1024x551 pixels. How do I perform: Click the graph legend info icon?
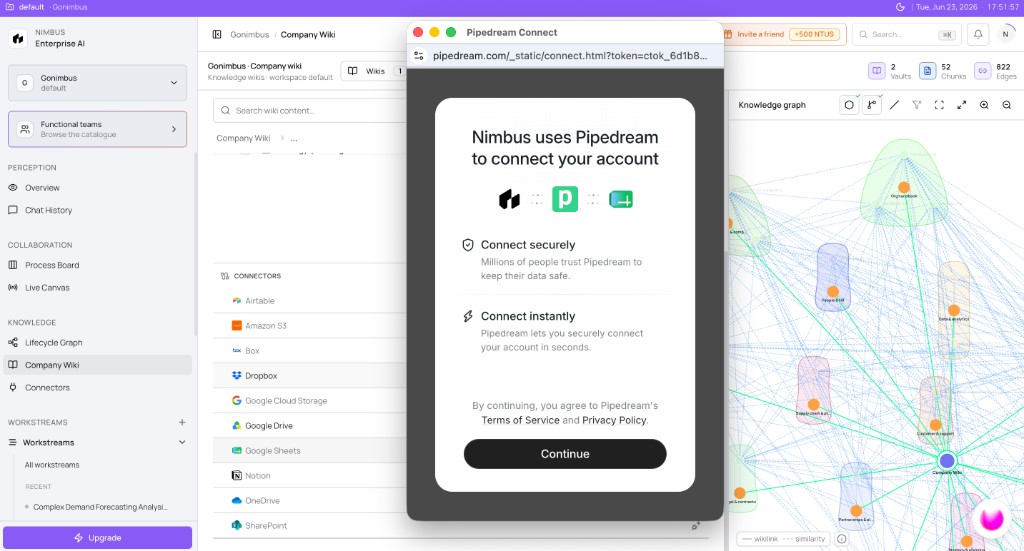coord(842,539)
